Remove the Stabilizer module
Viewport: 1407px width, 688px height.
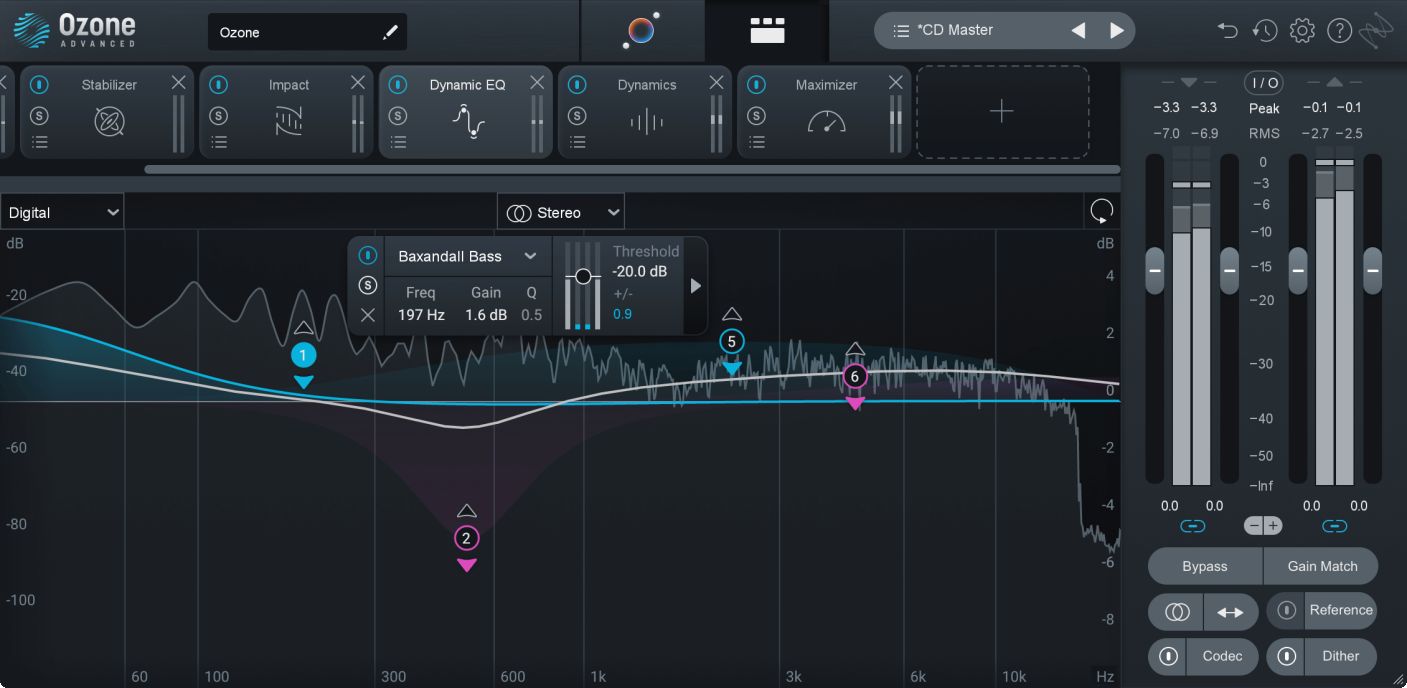178,83
